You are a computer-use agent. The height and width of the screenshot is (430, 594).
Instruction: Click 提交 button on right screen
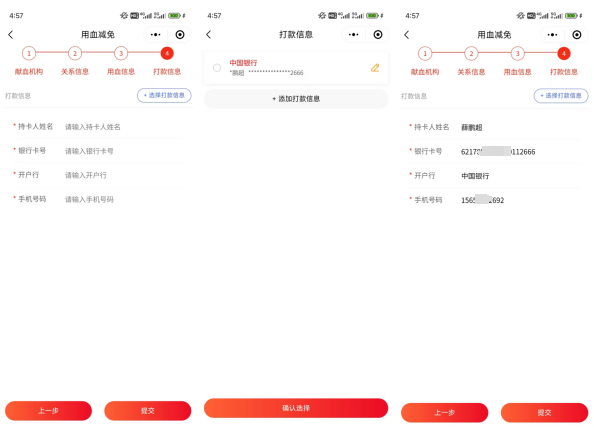[x=544, y=413]
